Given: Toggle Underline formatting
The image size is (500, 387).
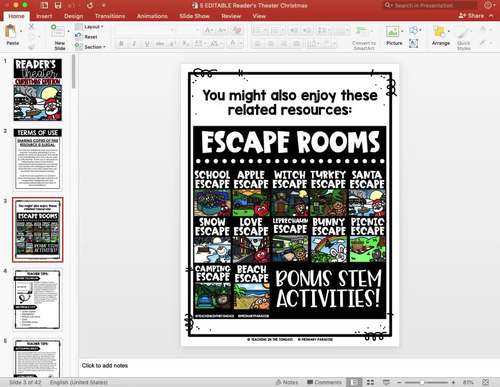Looking at the screenshot, I should coord(147,44).
